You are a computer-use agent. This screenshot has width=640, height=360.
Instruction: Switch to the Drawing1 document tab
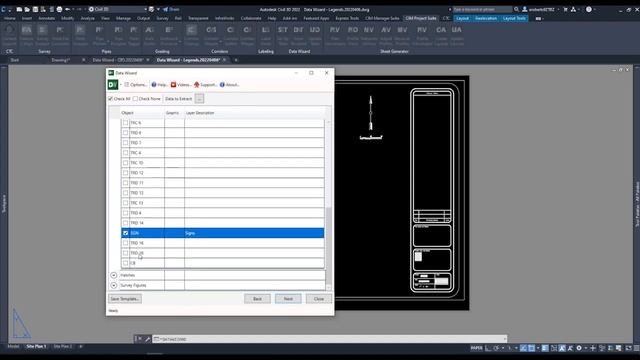[61, 60]
